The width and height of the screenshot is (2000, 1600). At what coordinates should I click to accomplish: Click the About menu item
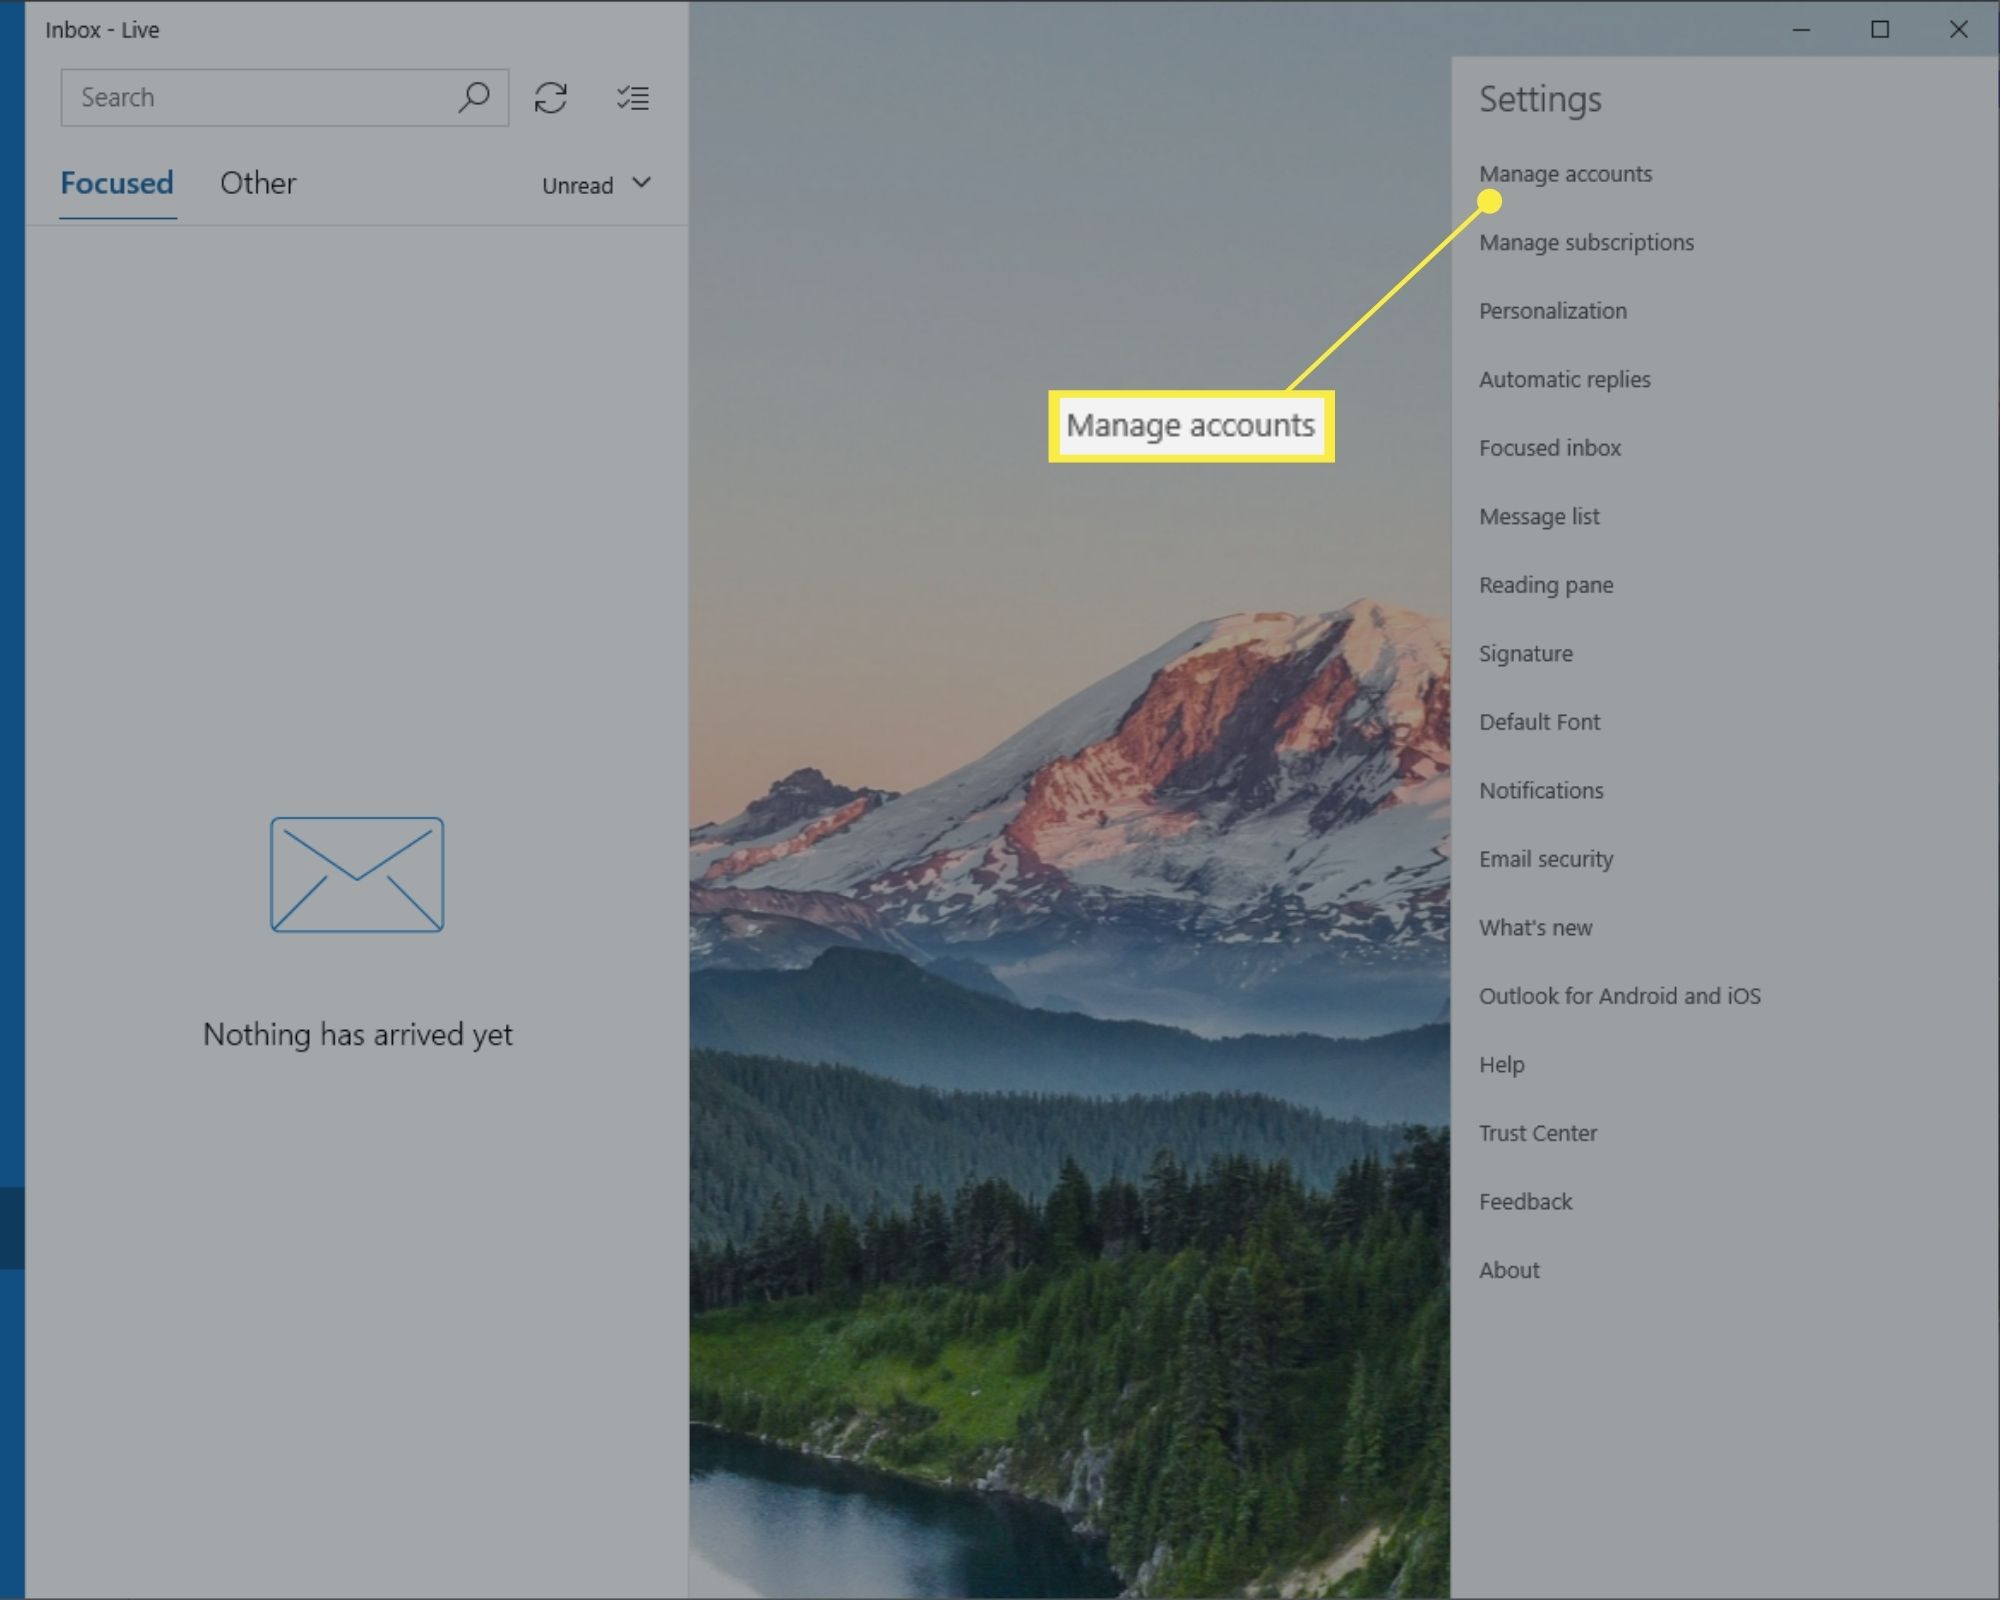[x=1509, y=1269]
